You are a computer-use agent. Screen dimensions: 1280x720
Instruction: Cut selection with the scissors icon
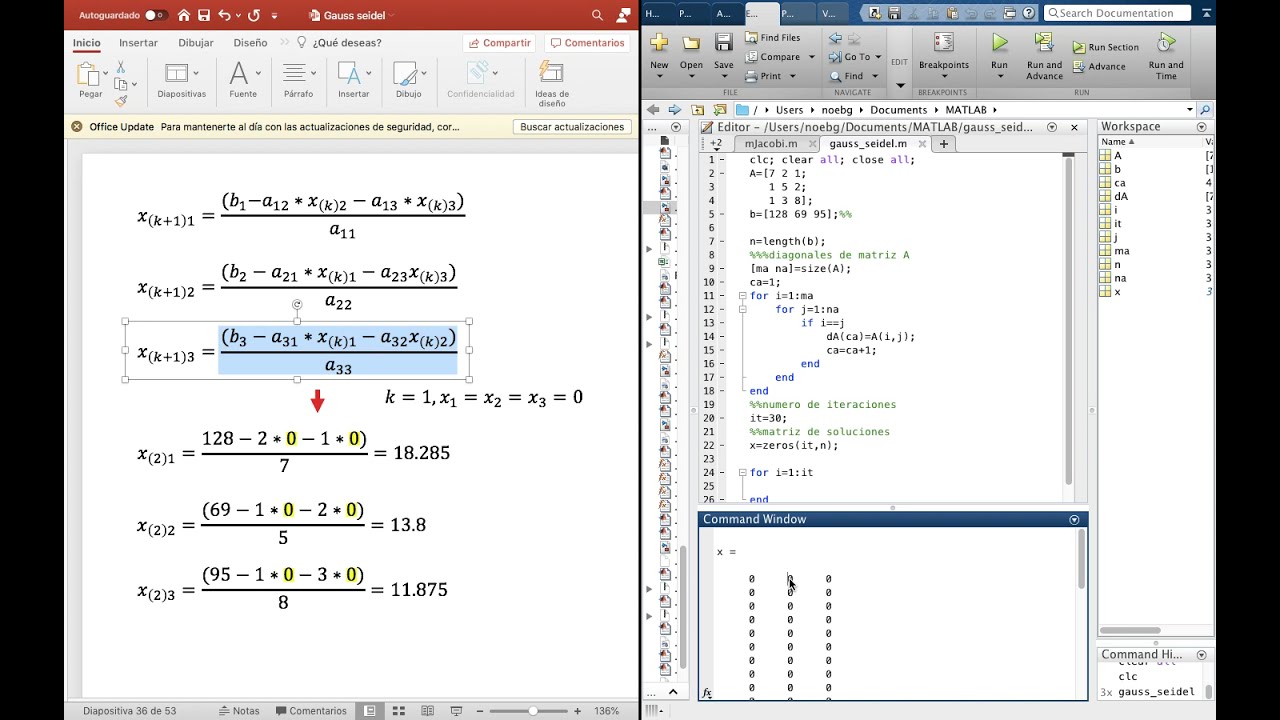120,66
